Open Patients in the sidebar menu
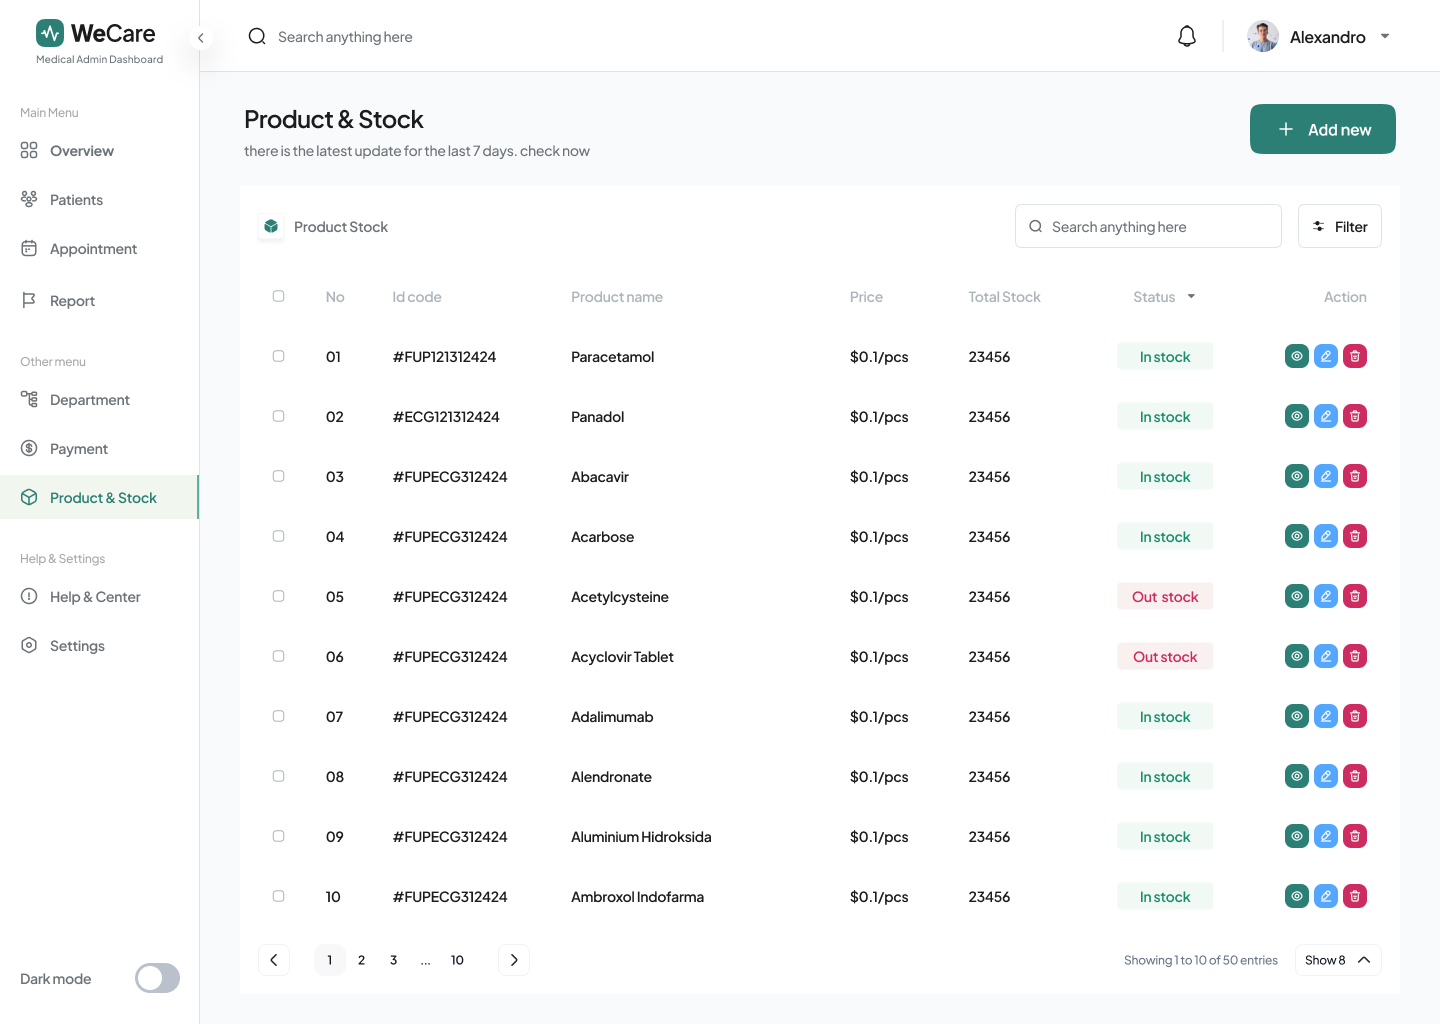The height and width of the screenshot is (1024, 1440). point(76,200)
